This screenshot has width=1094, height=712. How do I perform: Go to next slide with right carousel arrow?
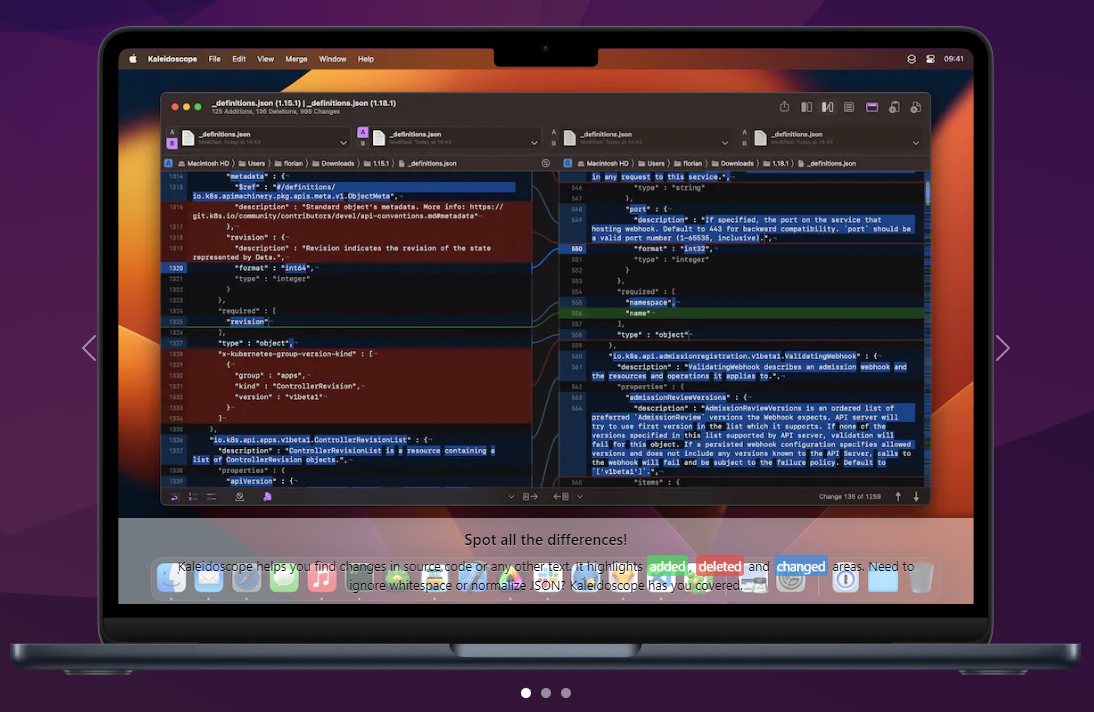pyautogui.click(x=1002, y=348)
